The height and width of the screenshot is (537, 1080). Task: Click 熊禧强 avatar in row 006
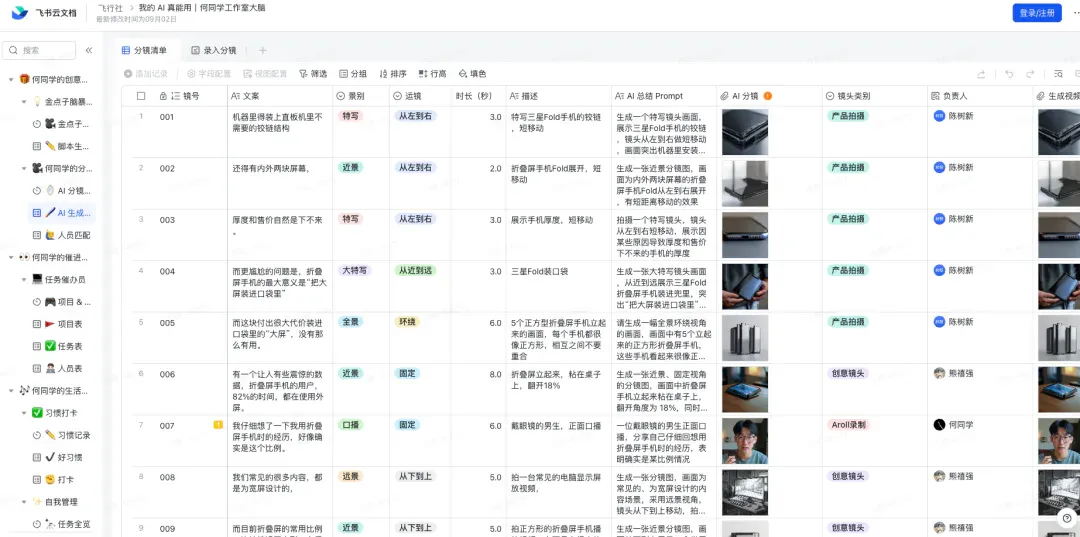pos(939,373)
